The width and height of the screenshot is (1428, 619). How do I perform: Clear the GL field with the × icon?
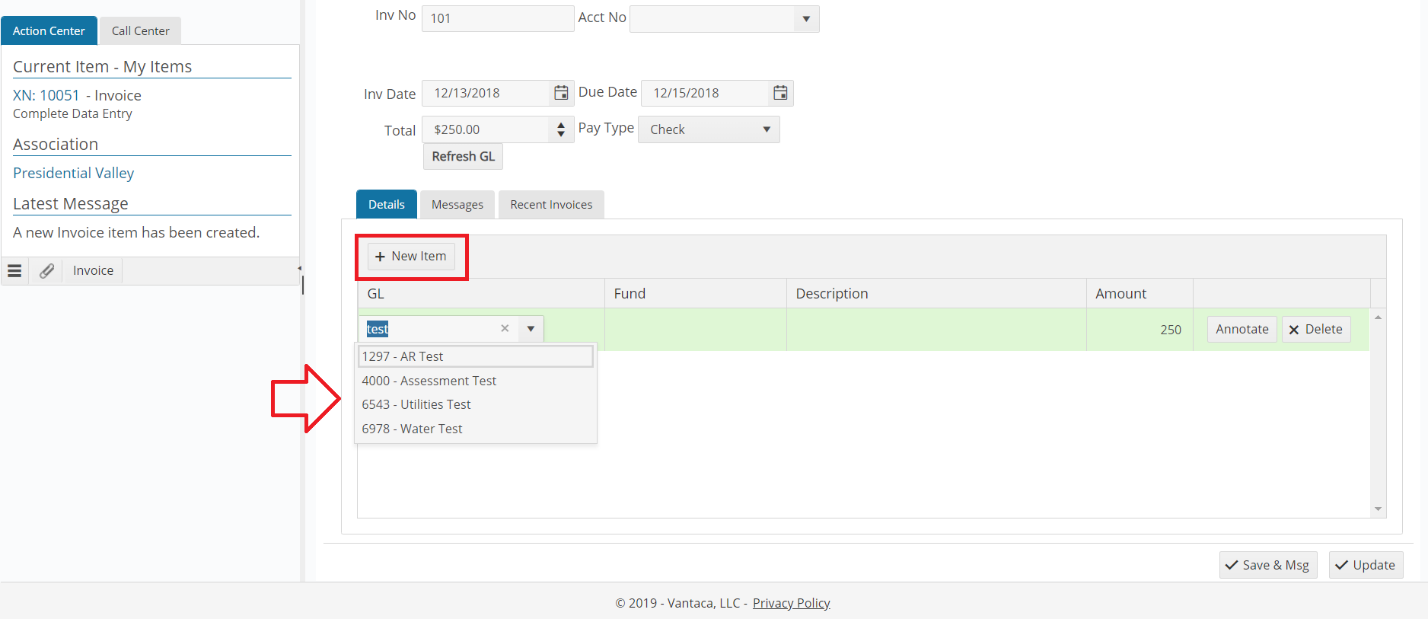pos(505,328)
